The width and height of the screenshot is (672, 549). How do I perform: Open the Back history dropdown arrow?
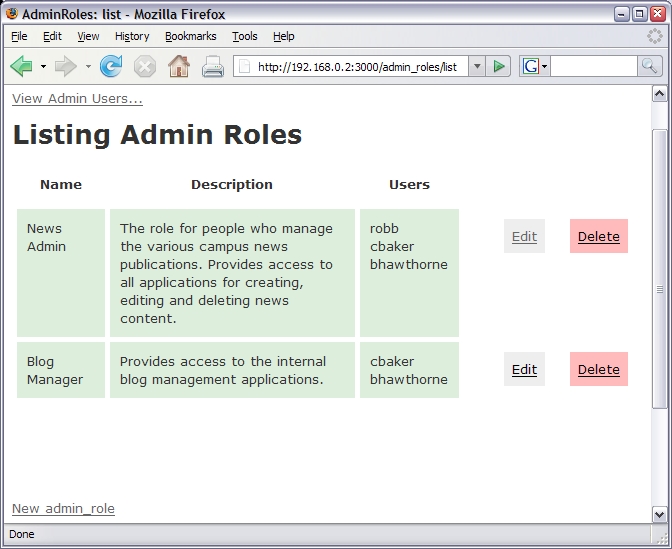(x=43, y=66)
